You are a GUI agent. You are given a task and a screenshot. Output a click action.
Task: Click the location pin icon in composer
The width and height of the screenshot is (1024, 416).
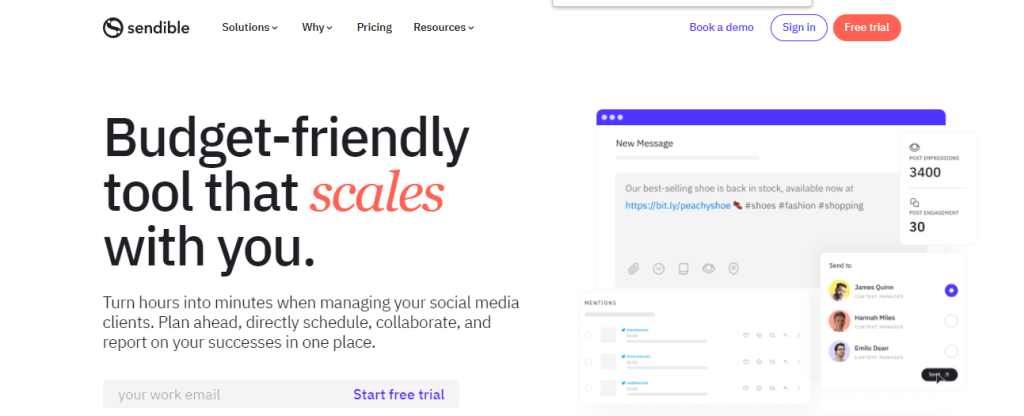(x=733, y=268)
